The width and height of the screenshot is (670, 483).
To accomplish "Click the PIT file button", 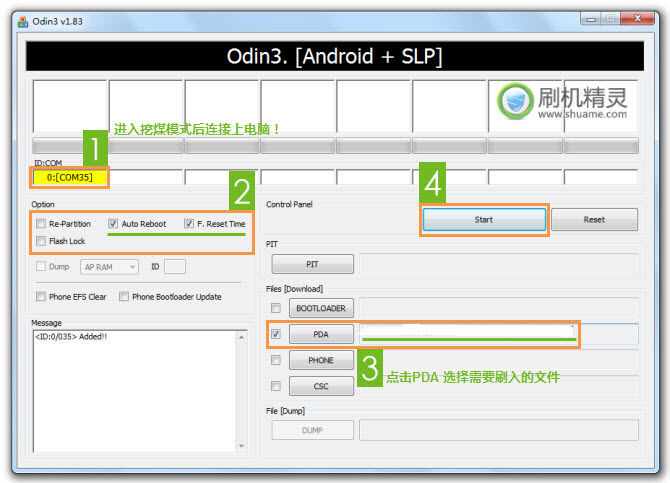I will click(312, 264).
